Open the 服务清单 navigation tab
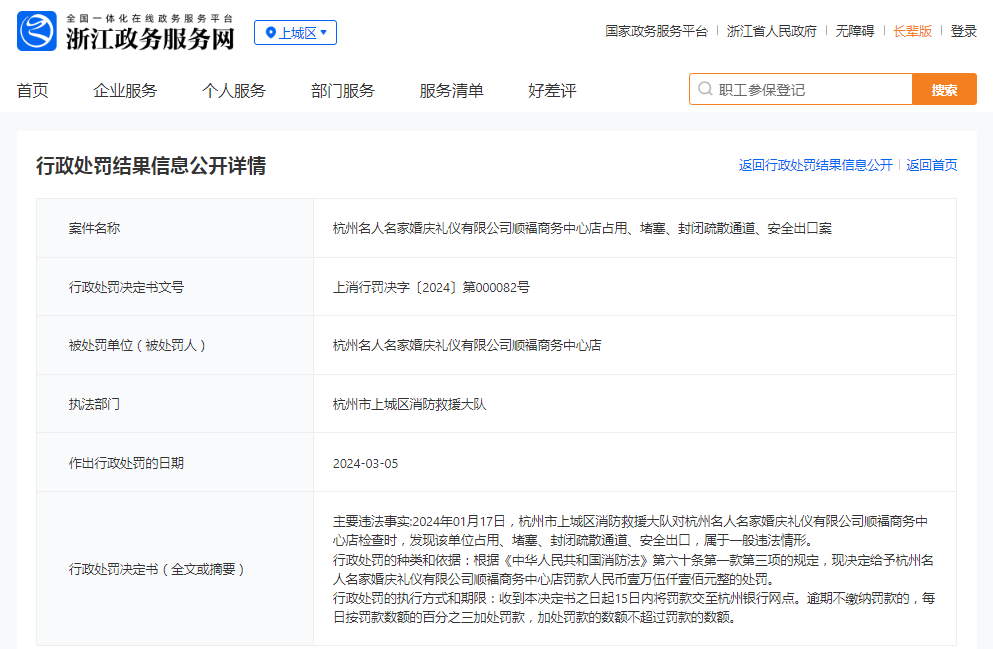 coord(452,91)
